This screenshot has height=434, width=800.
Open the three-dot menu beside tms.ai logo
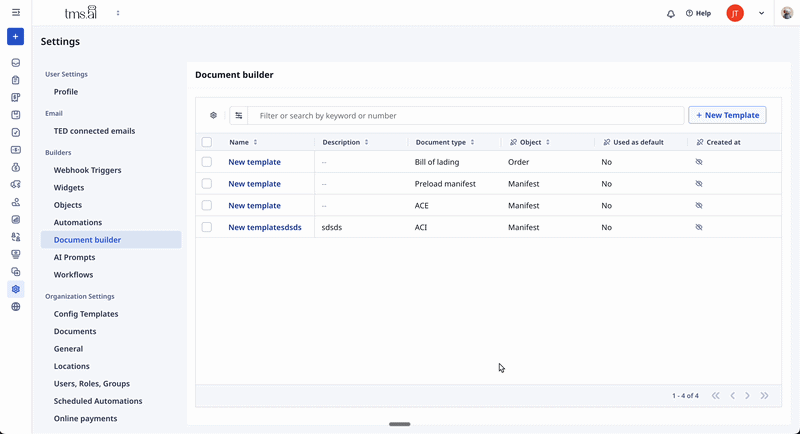[x=118, y=13]
